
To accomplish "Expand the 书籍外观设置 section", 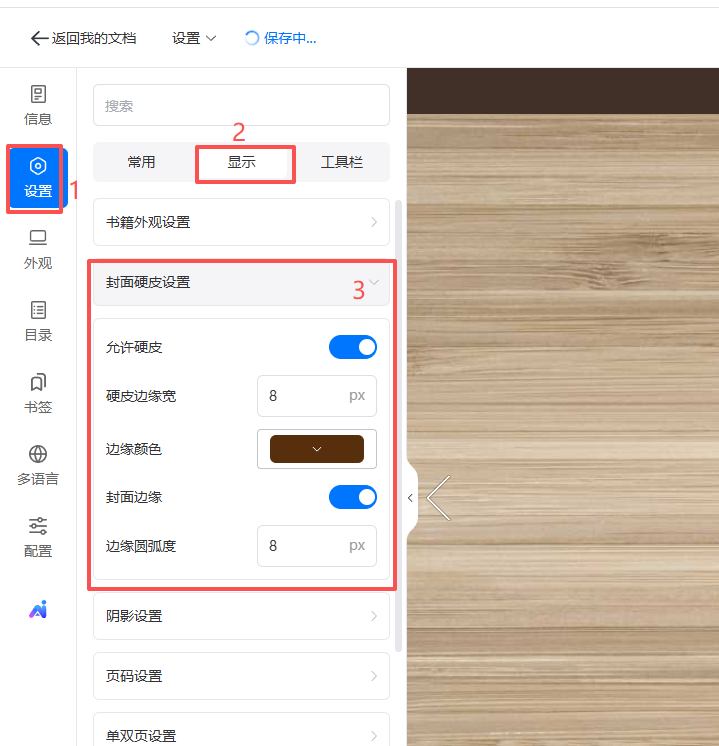I will pyautogui.click(x=241, y=222).
